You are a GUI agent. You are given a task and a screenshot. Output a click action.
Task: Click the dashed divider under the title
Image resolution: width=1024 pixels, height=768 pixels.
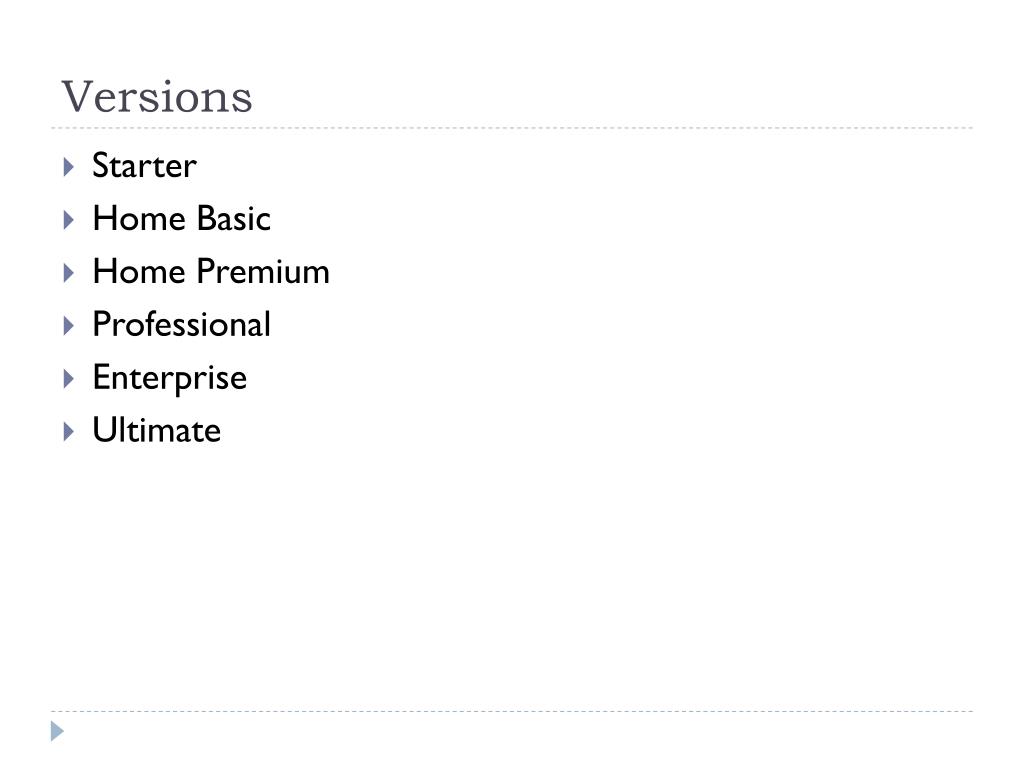pos(512,128)
